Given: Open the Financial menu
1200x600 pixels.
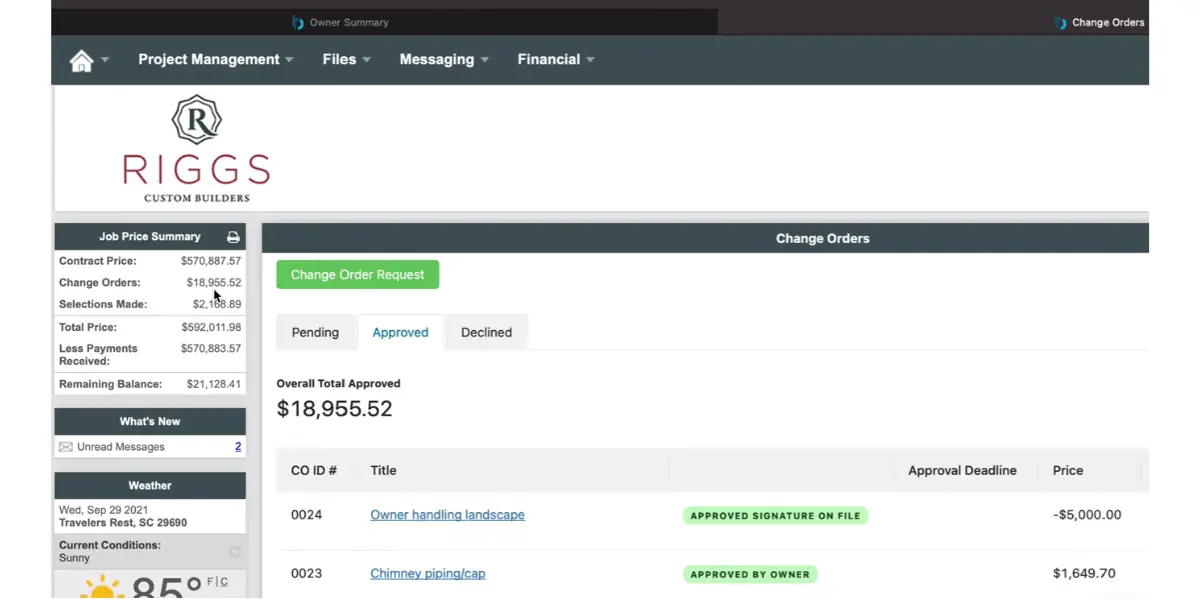Looking at the screenshot, I should click(555, 60).
